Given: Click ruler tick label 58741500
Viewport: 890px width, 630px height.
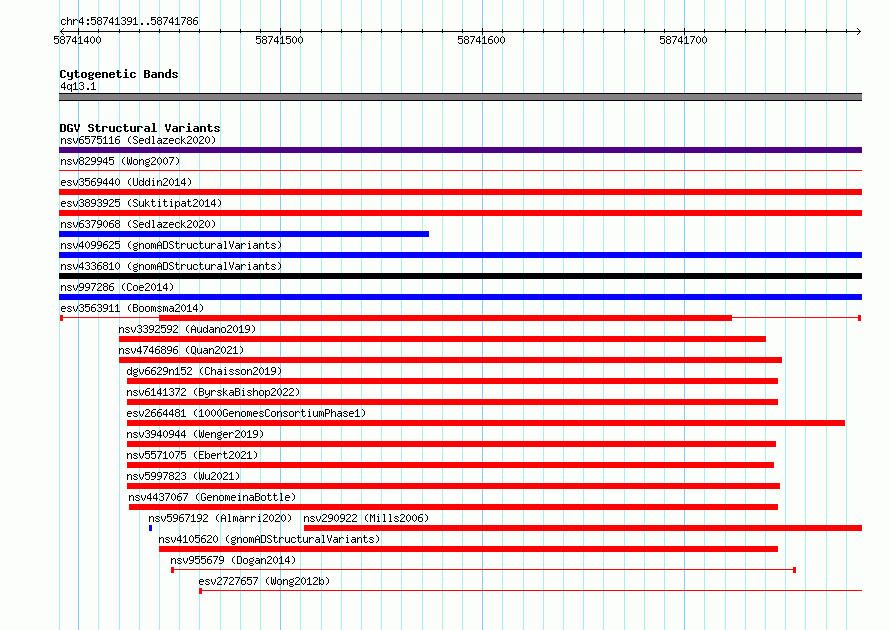Looking at the screenshot, I should (279, 40).
